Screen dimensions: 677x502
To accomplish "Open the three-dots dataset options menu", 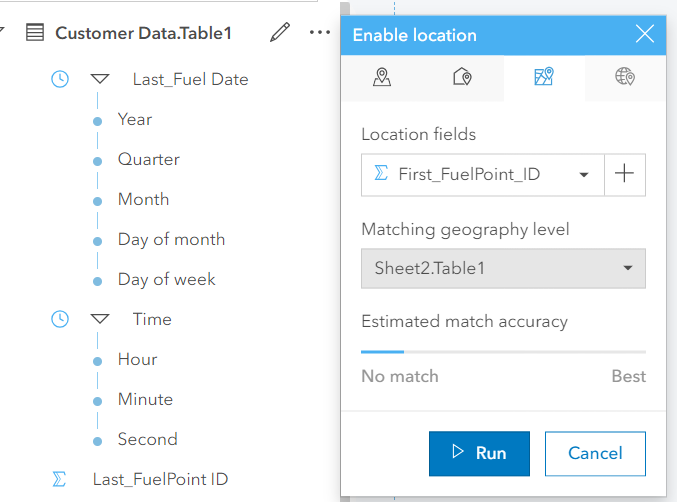I will click(319, 33).
